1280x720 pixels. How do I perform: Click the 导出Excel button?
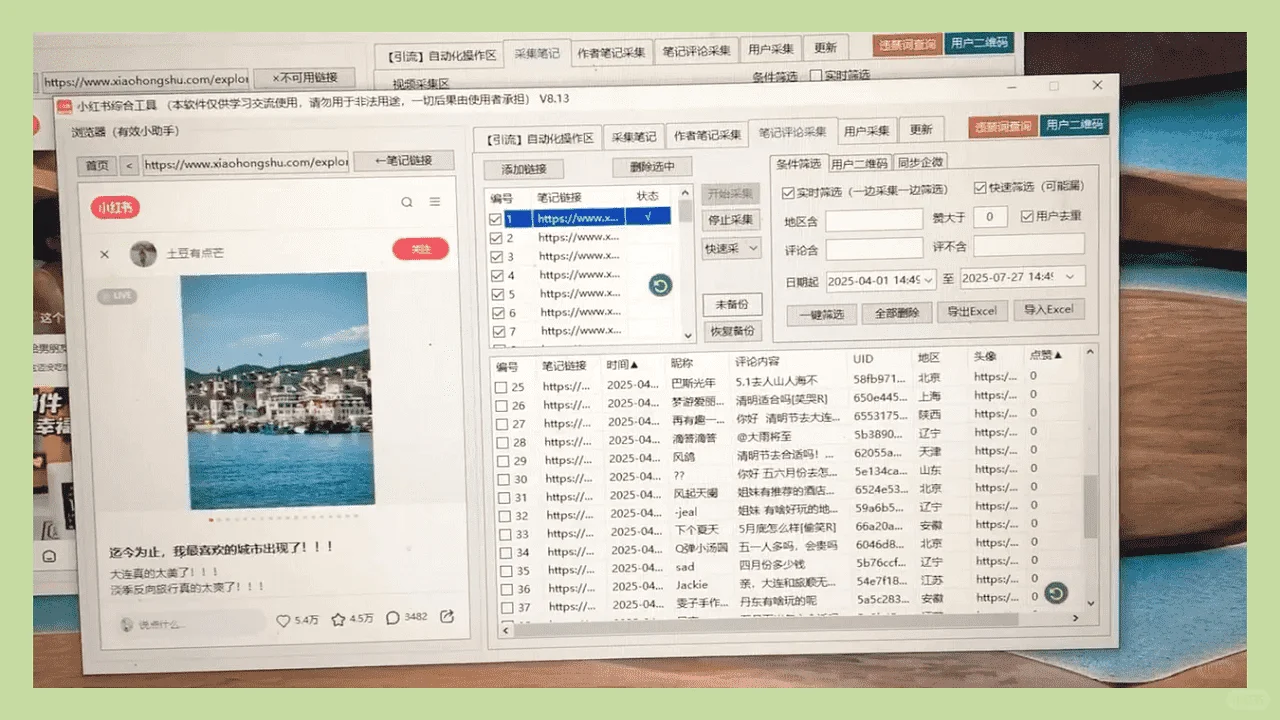click(x=972, y=310)
